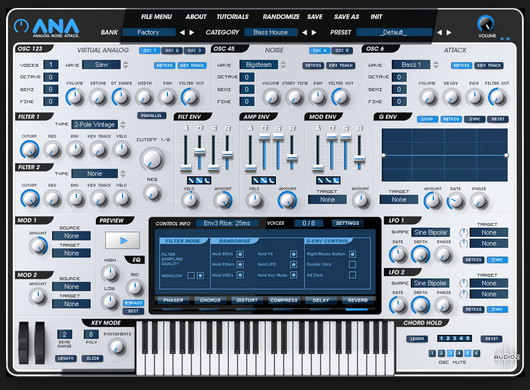Open the OSC 6 Bass 1 wave selector
This screenshot has width=530, height=390.
[411, 65]
